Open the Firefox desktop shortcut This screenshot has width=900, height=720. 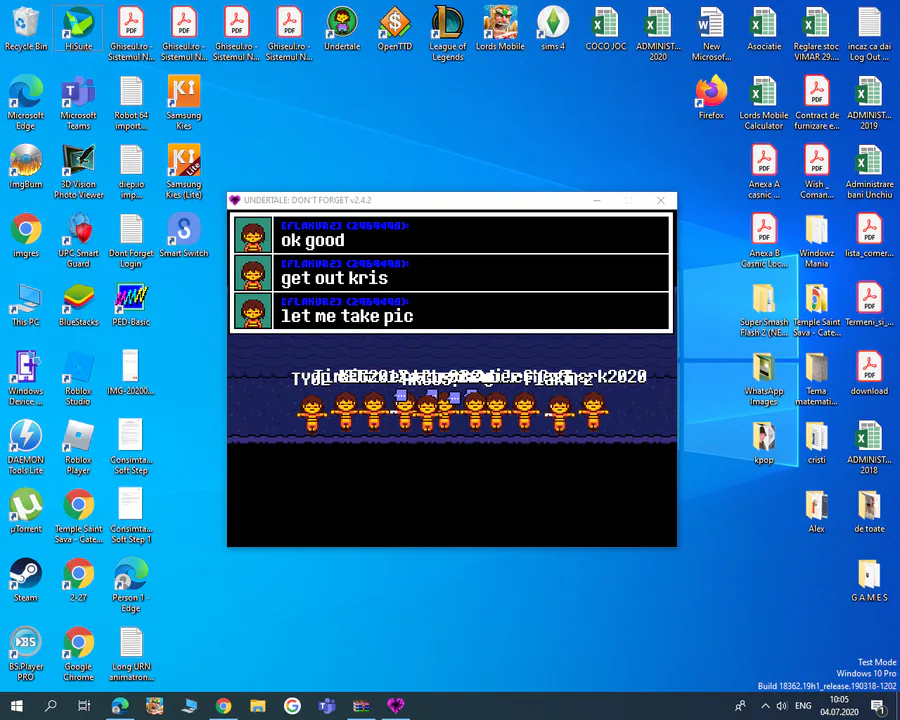(x=711, y=98)
